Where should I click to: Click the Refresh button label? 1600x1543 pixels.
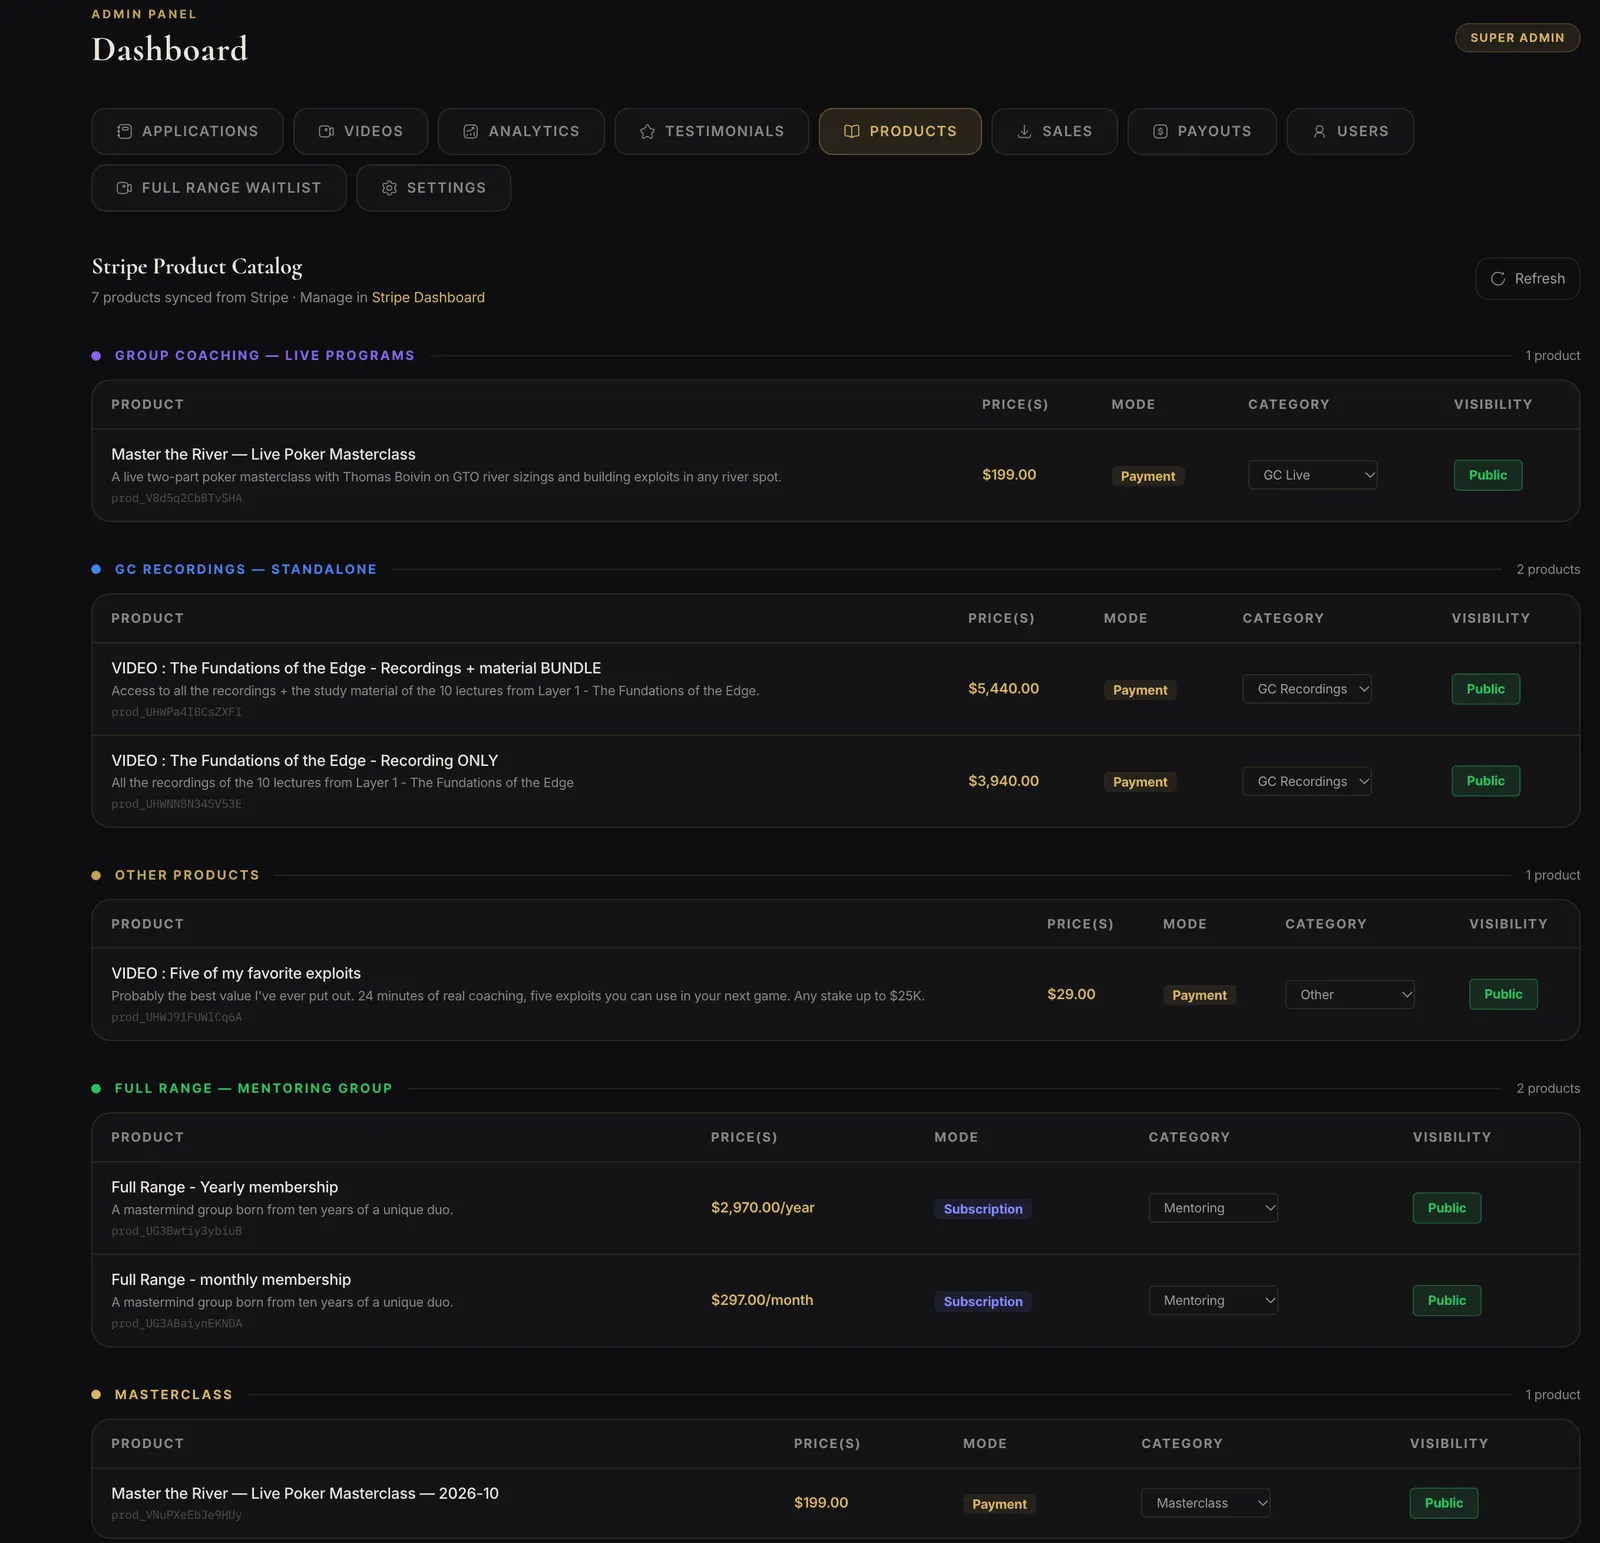[x=1539, y=279]
